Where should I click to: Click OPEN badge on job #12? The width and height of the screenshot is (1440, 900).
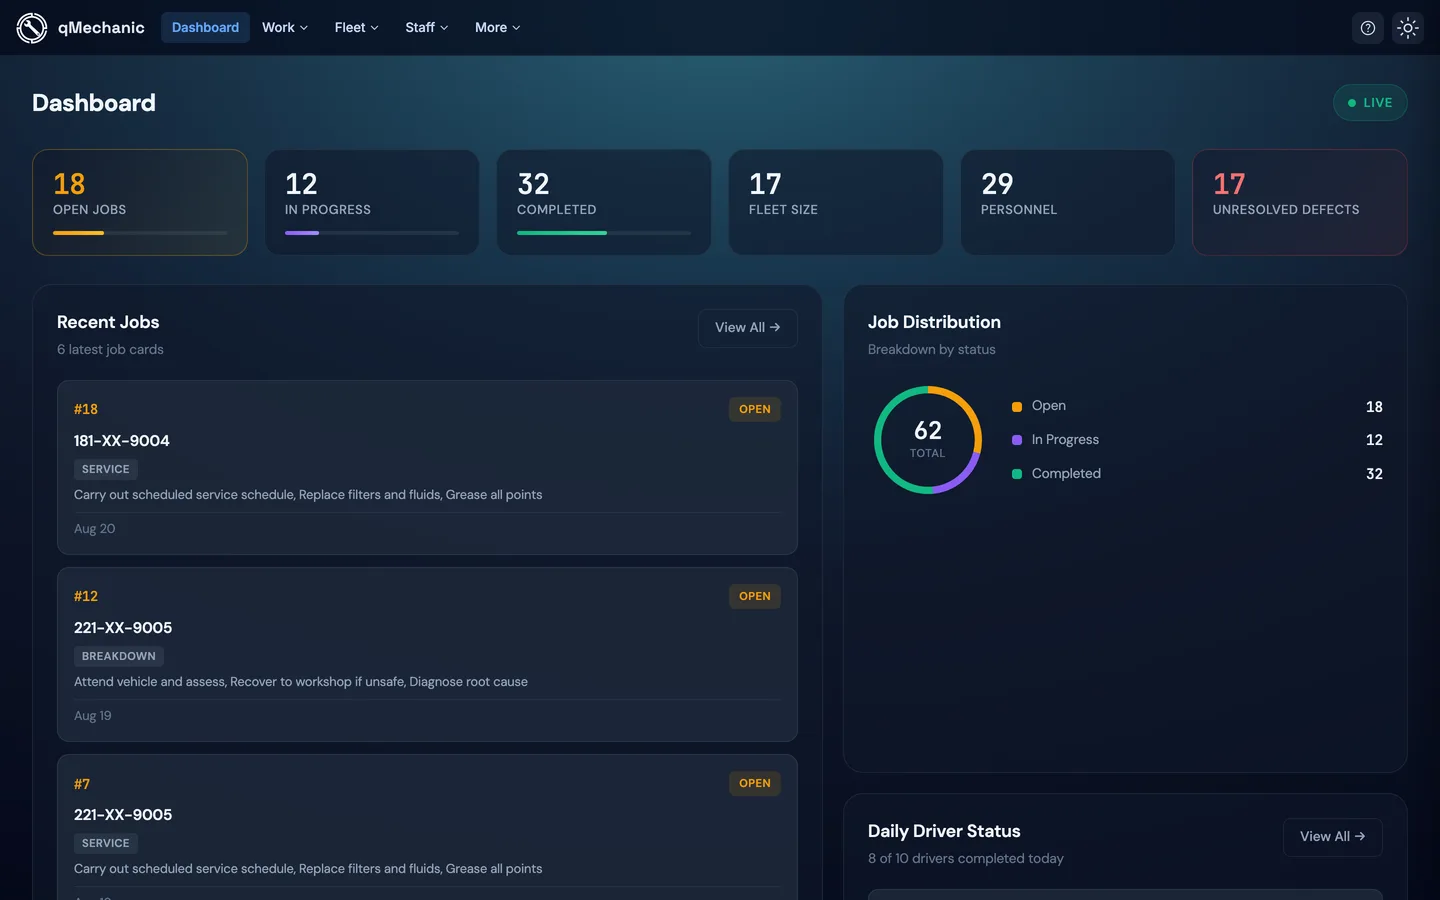[x=755, y=596]
